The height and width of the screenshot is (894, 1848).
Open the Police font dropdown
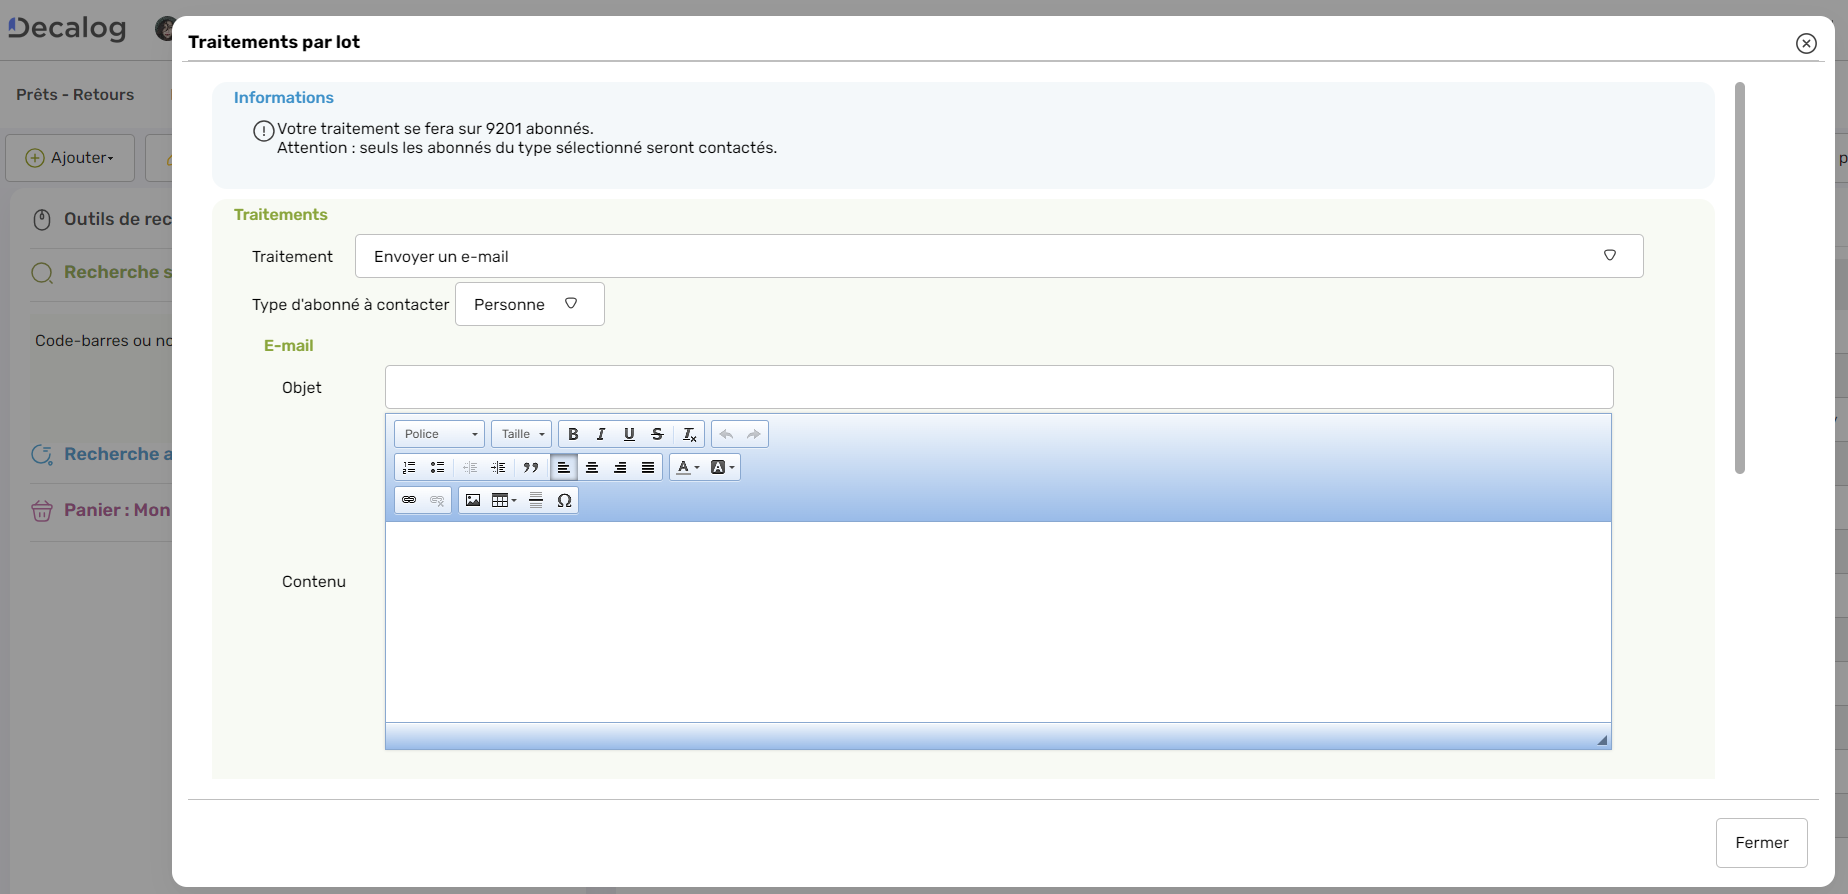[440, 434]
